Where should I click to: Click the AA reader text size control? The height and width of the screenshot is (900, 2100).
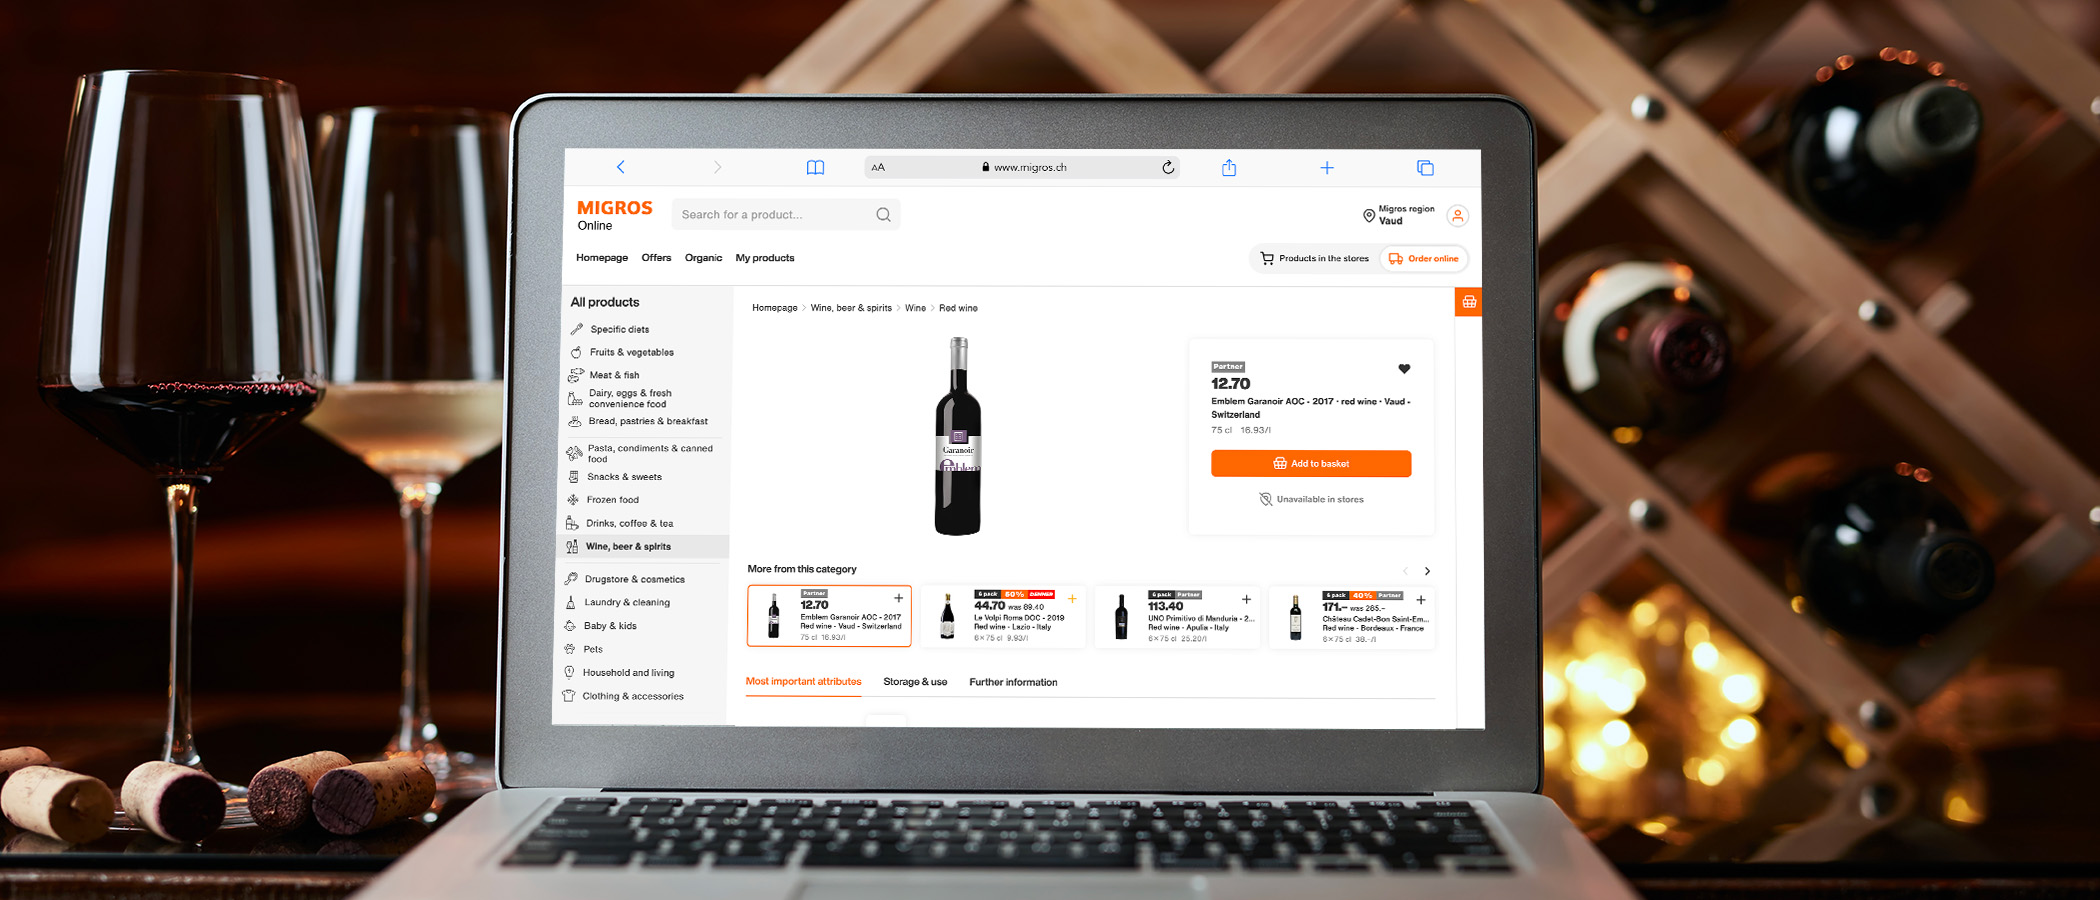[878, 167]
